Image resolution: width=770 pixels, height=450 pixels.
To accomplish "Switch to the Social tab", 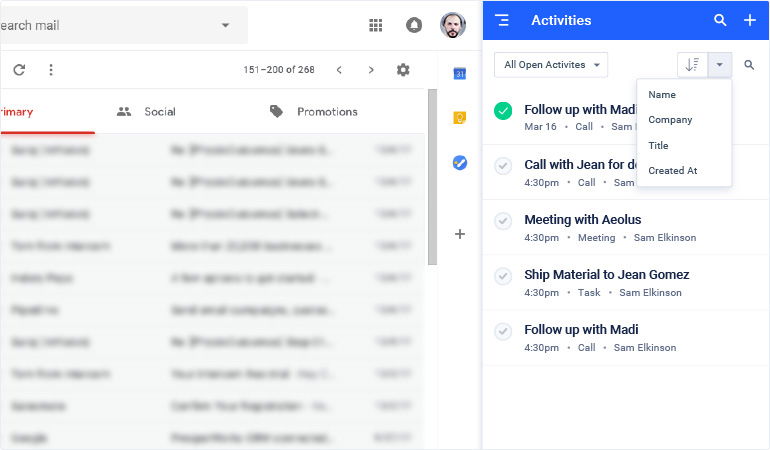I will click(x=146, y=112).
